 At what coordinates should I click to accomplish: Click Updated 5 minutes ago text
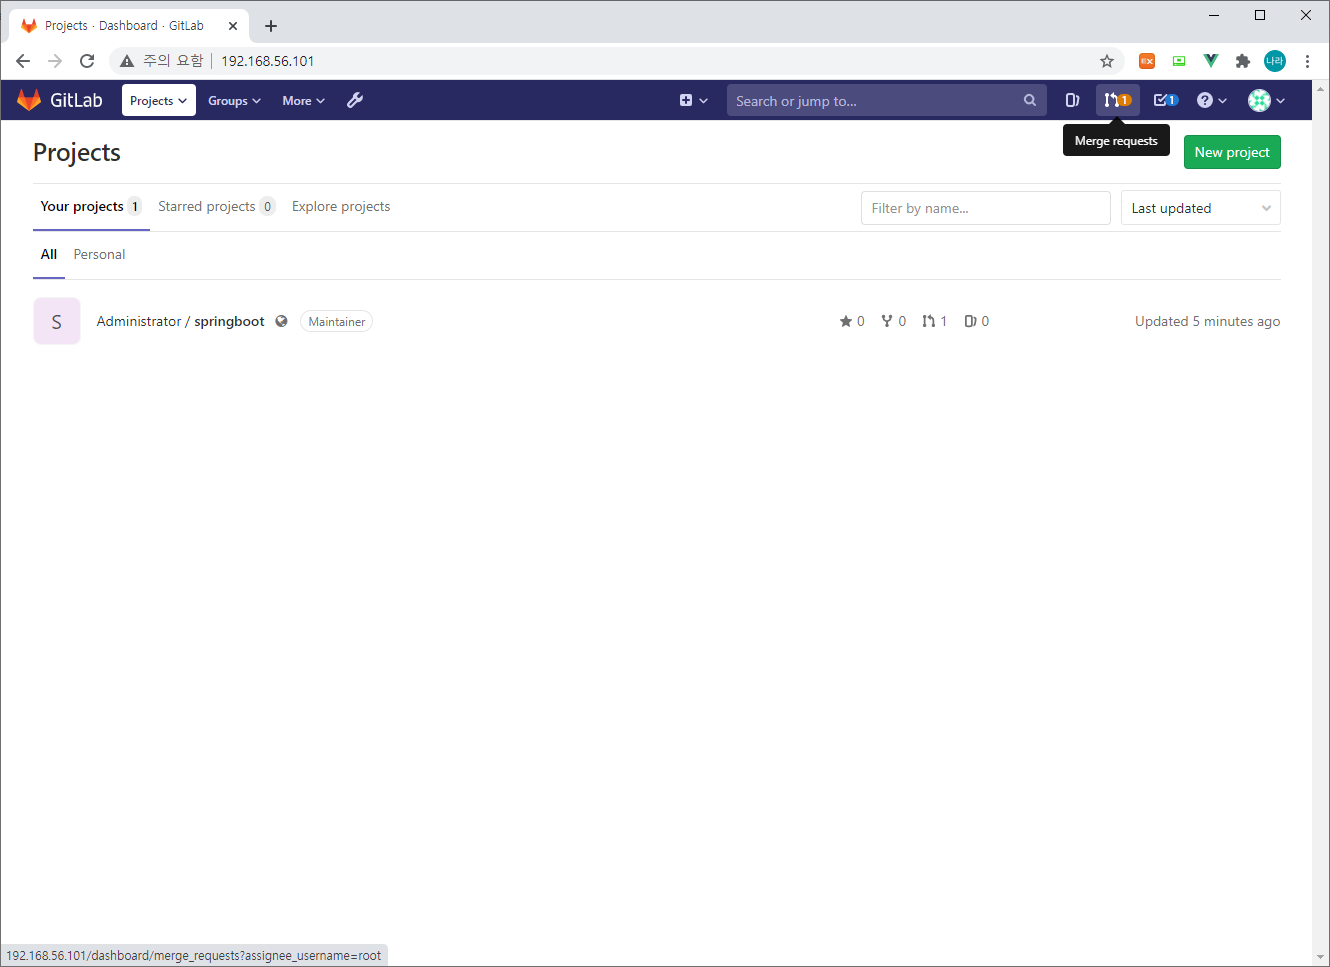[x=1207, y=321]
